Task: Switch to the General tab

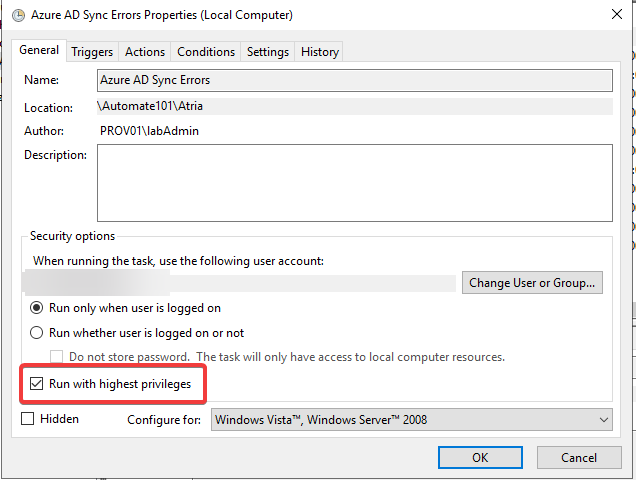Action: (x=39, y=50)
